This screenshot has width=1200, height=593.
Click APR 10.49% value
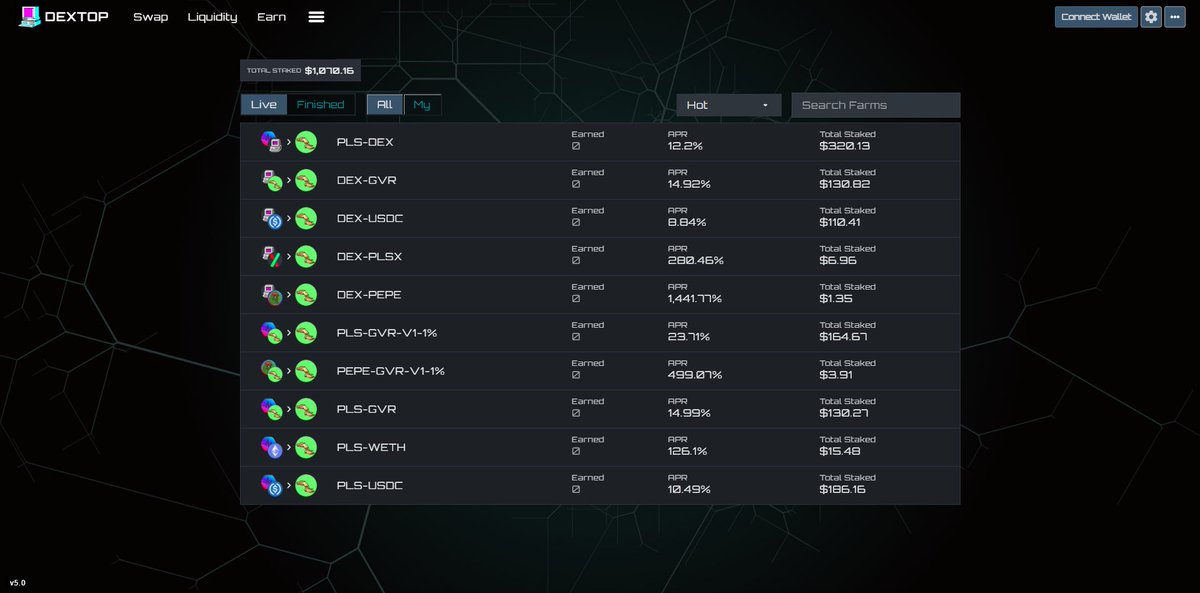click(x=689, y=490)
